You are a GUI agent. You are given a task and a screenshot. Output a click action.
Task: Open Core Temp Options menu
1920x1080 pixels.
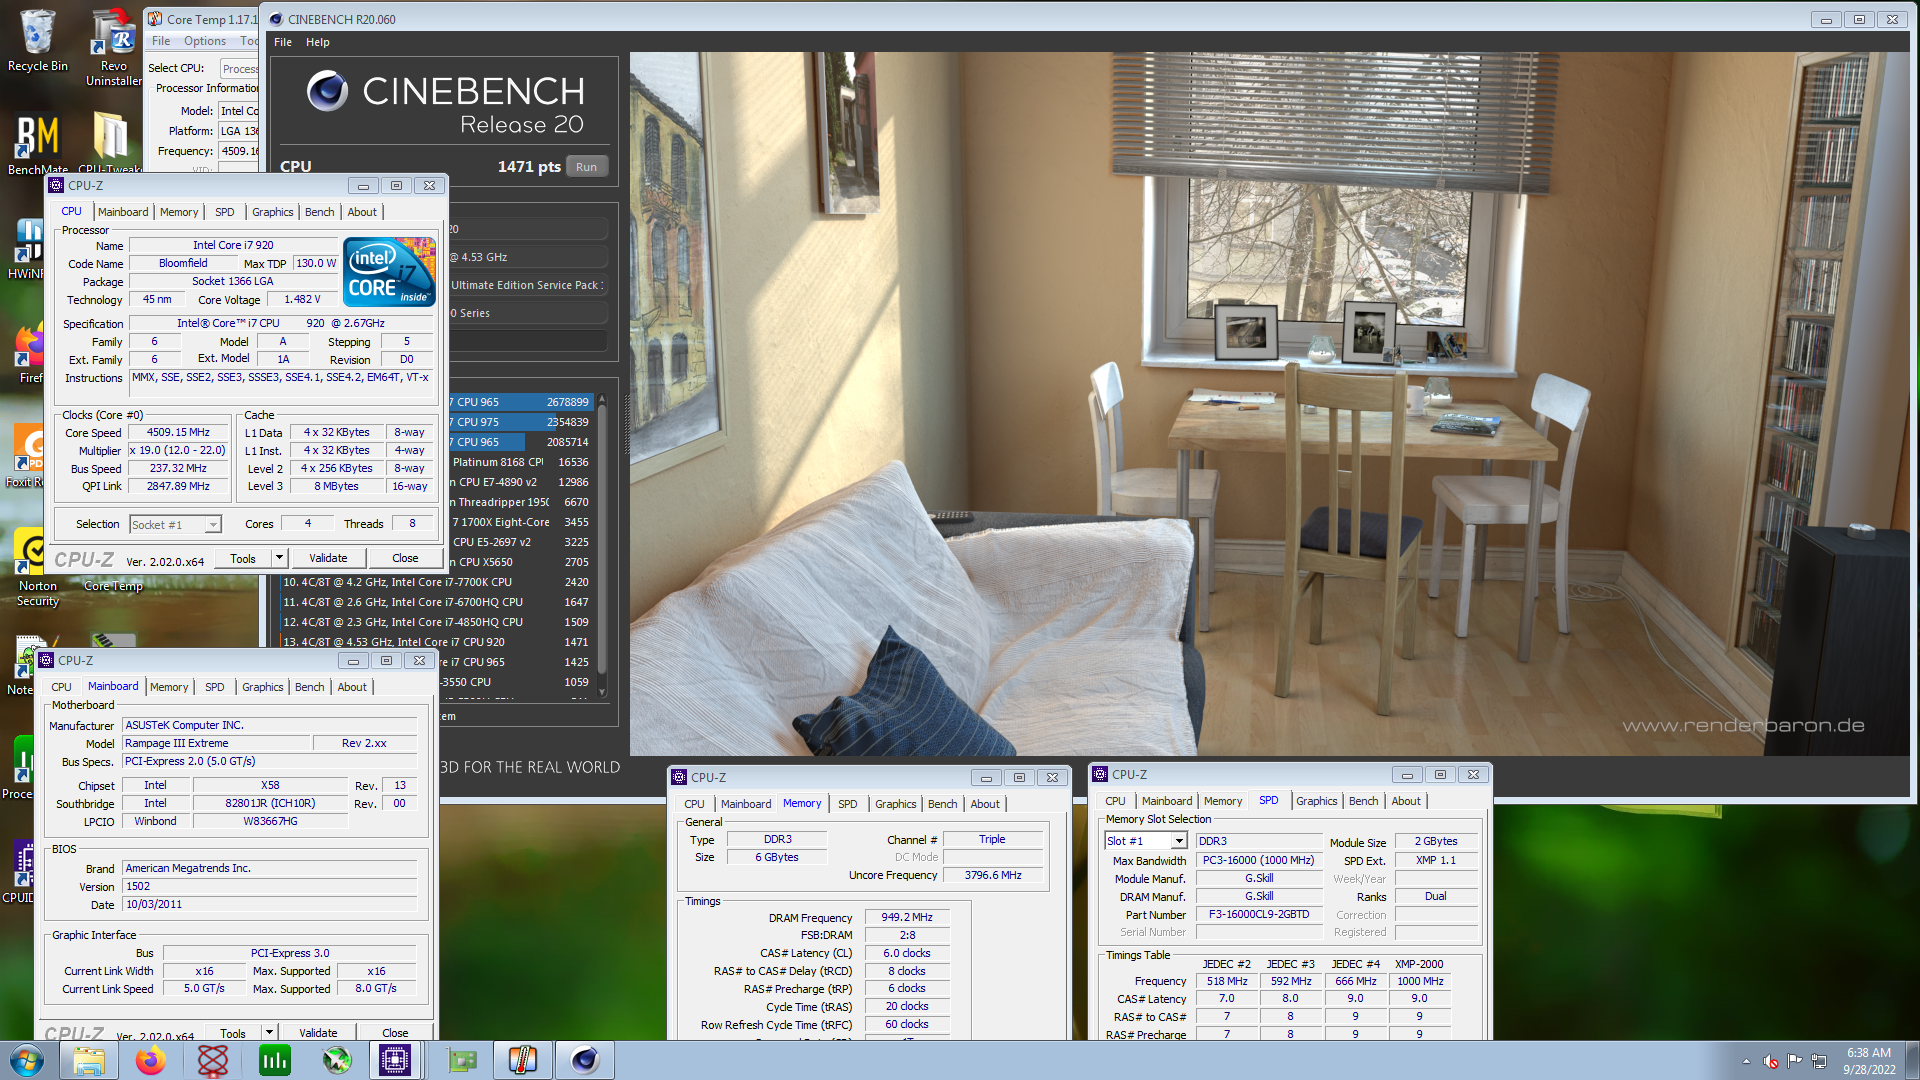(x=204, y=41)
